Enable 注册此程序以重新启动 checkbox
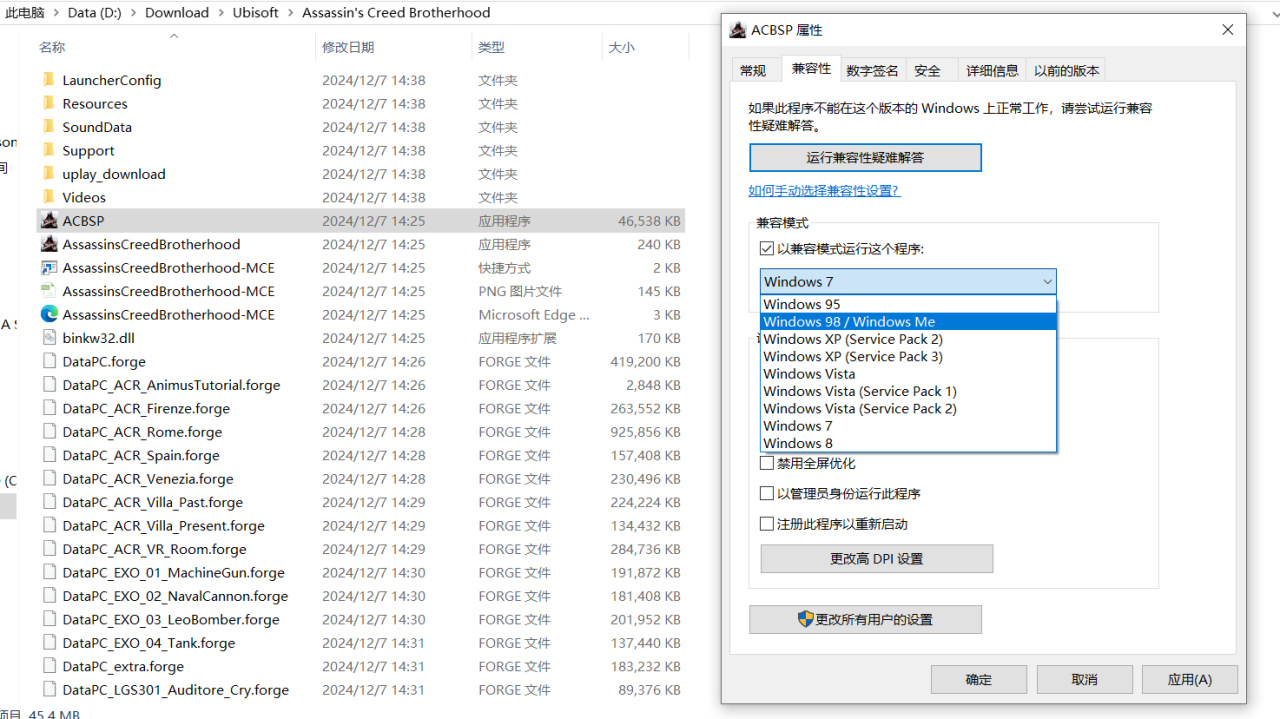The width and height of the screenshot is (1280, 719). [767, 523]
